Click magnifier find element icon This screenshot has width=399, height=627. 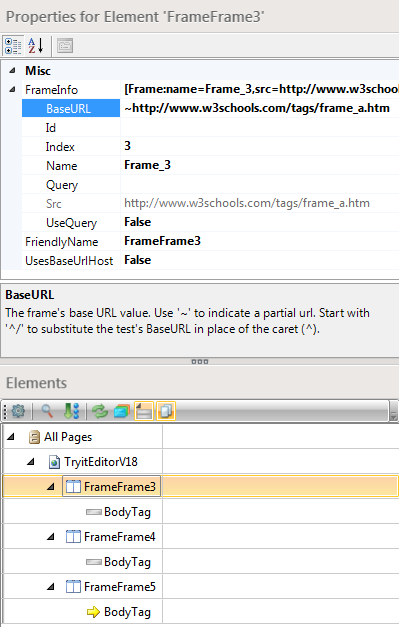pyautogui.click(x=47, y=411)
